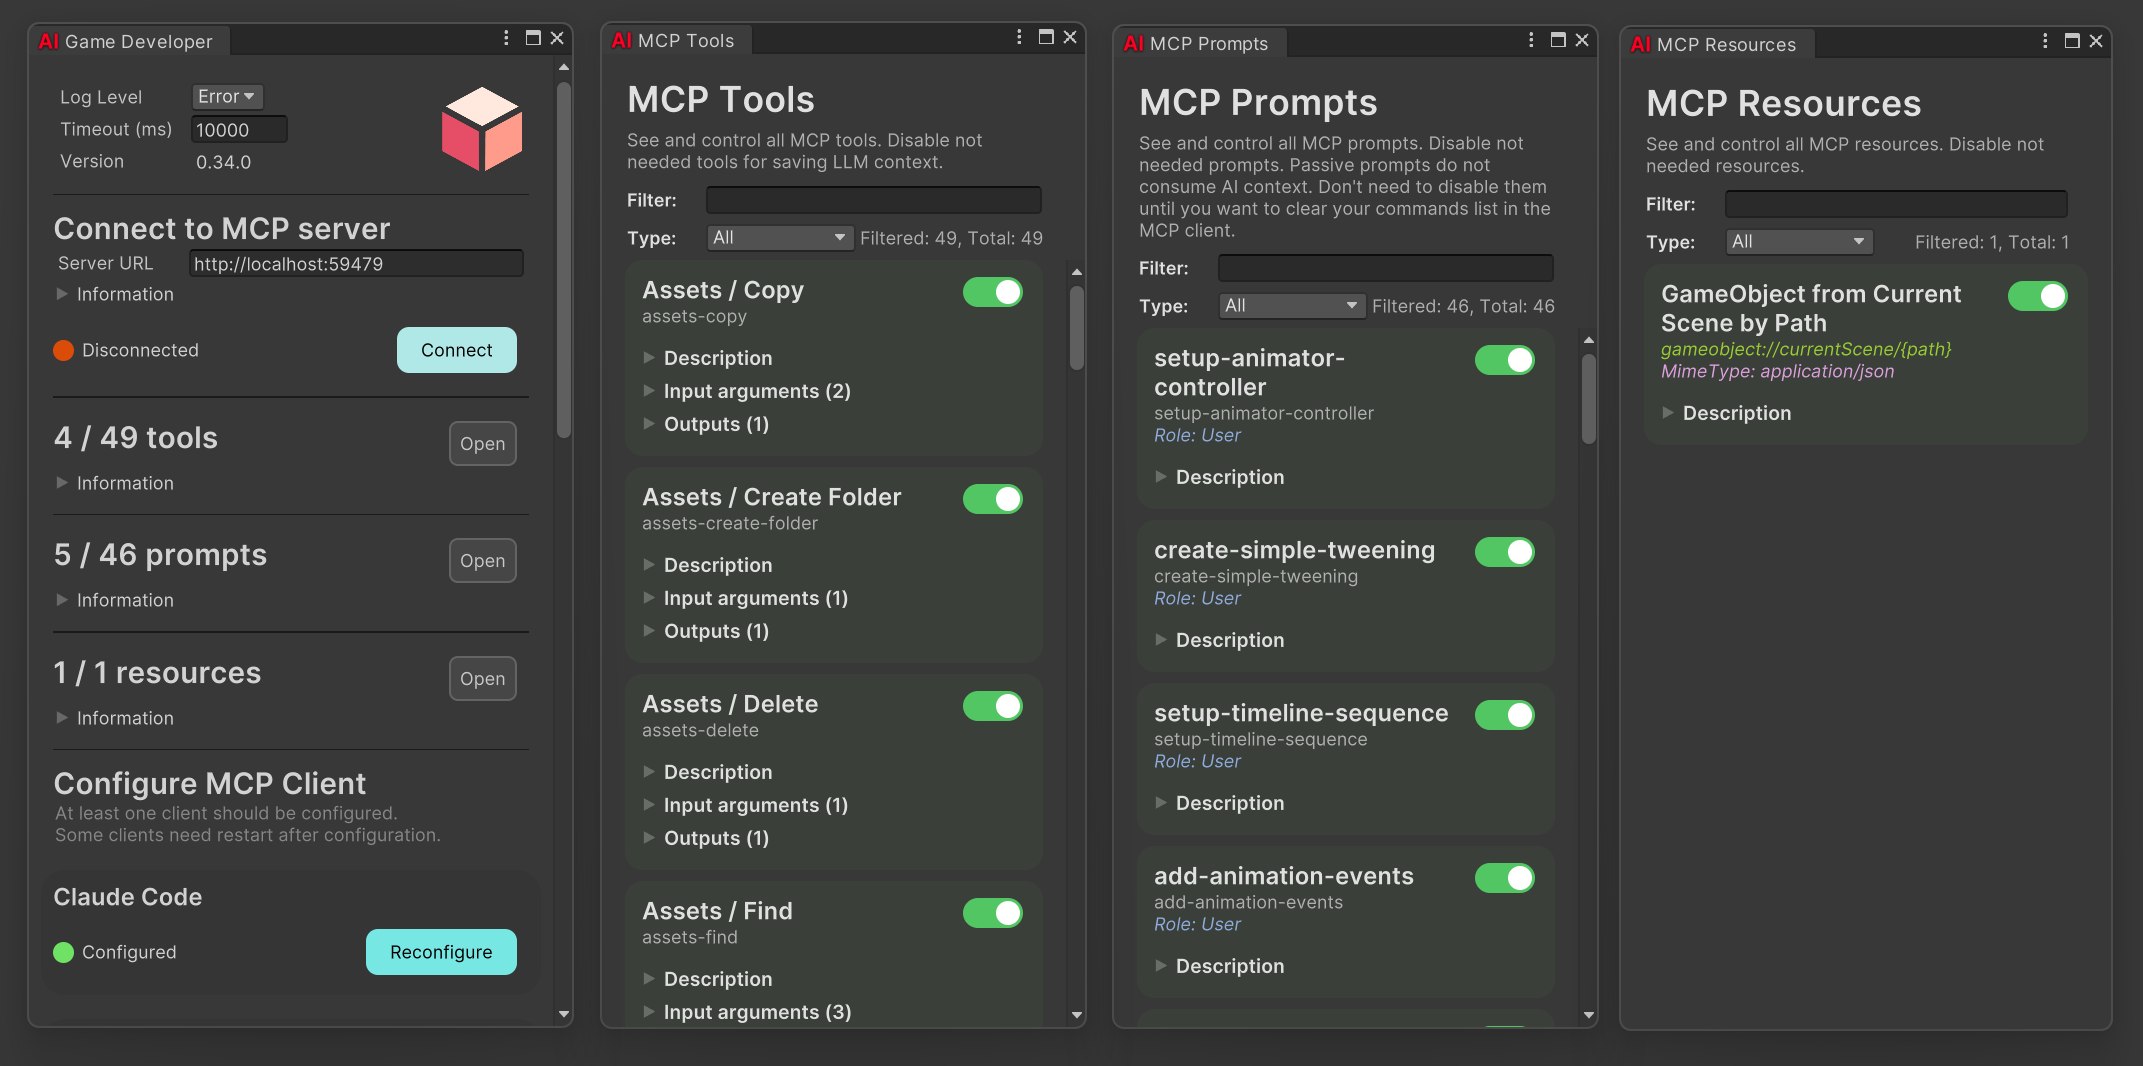Click the AI icon on MCP Prompts tab
2143x1066 pixels.
coord(1132,43)
